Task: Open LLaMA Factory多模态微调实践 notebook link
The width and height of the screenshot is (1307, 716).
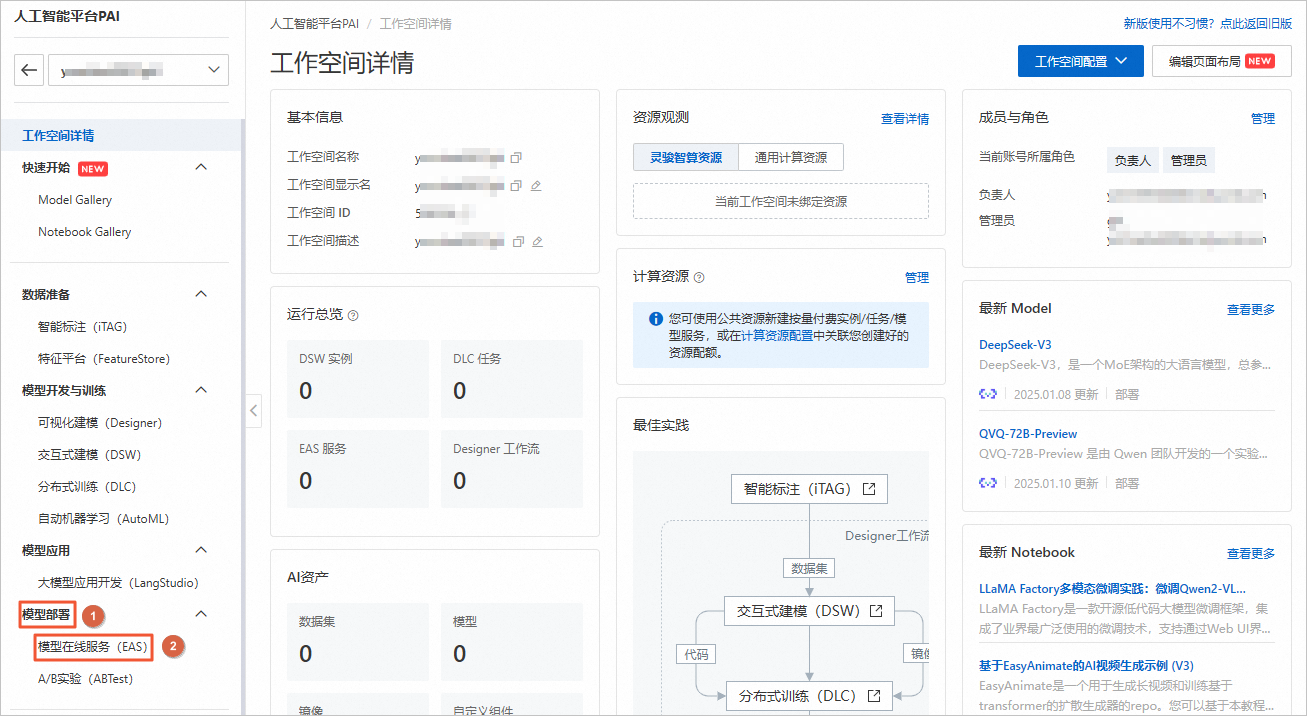Action: (1112, 589)
